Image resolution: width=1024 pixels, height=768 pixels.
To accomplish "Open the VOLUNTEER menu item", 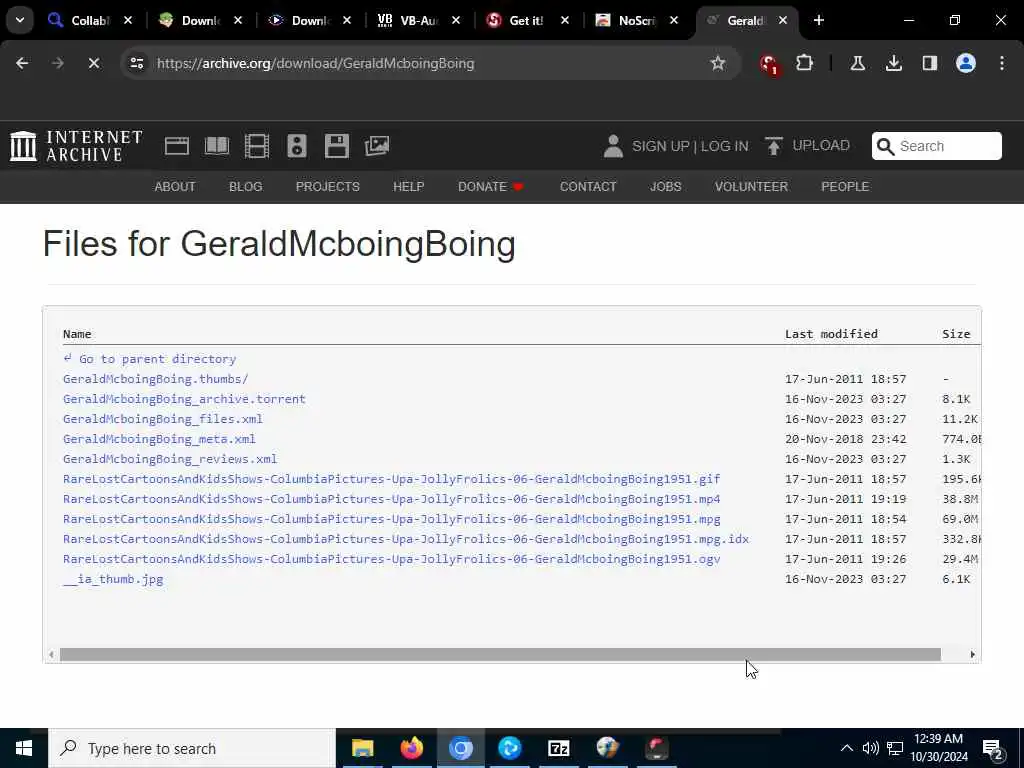I will coord(751,187).
